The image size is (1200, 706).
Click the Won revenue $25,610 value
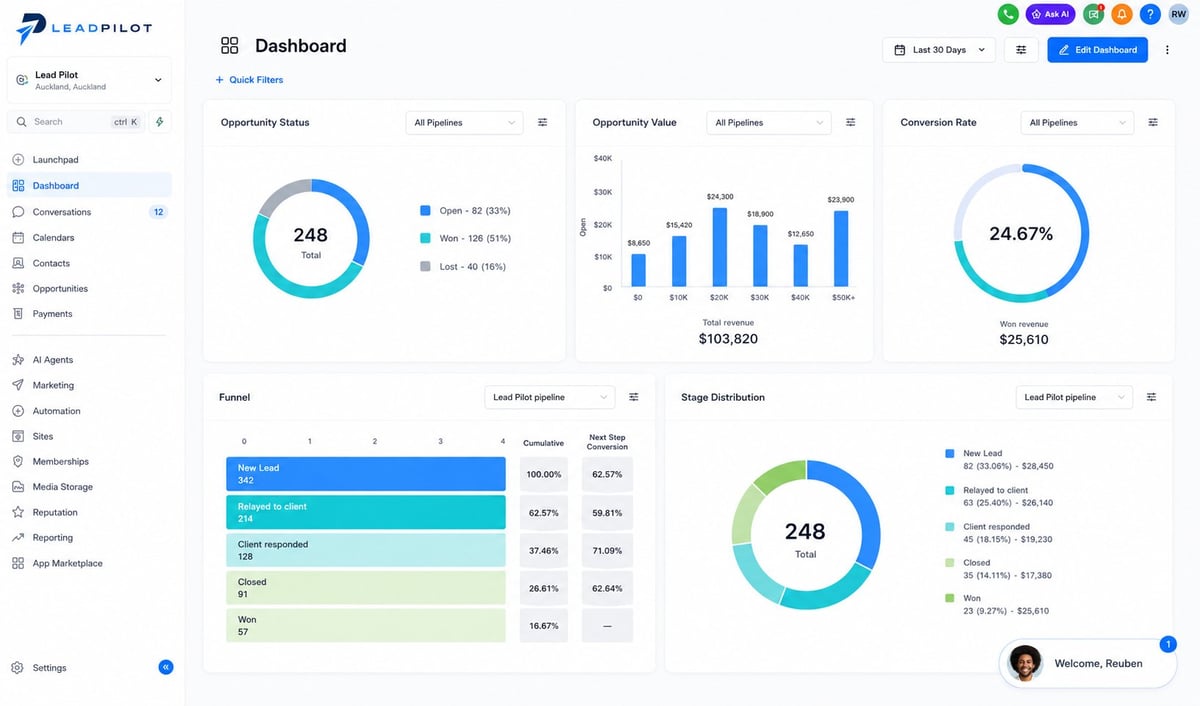coord(1024,340)
